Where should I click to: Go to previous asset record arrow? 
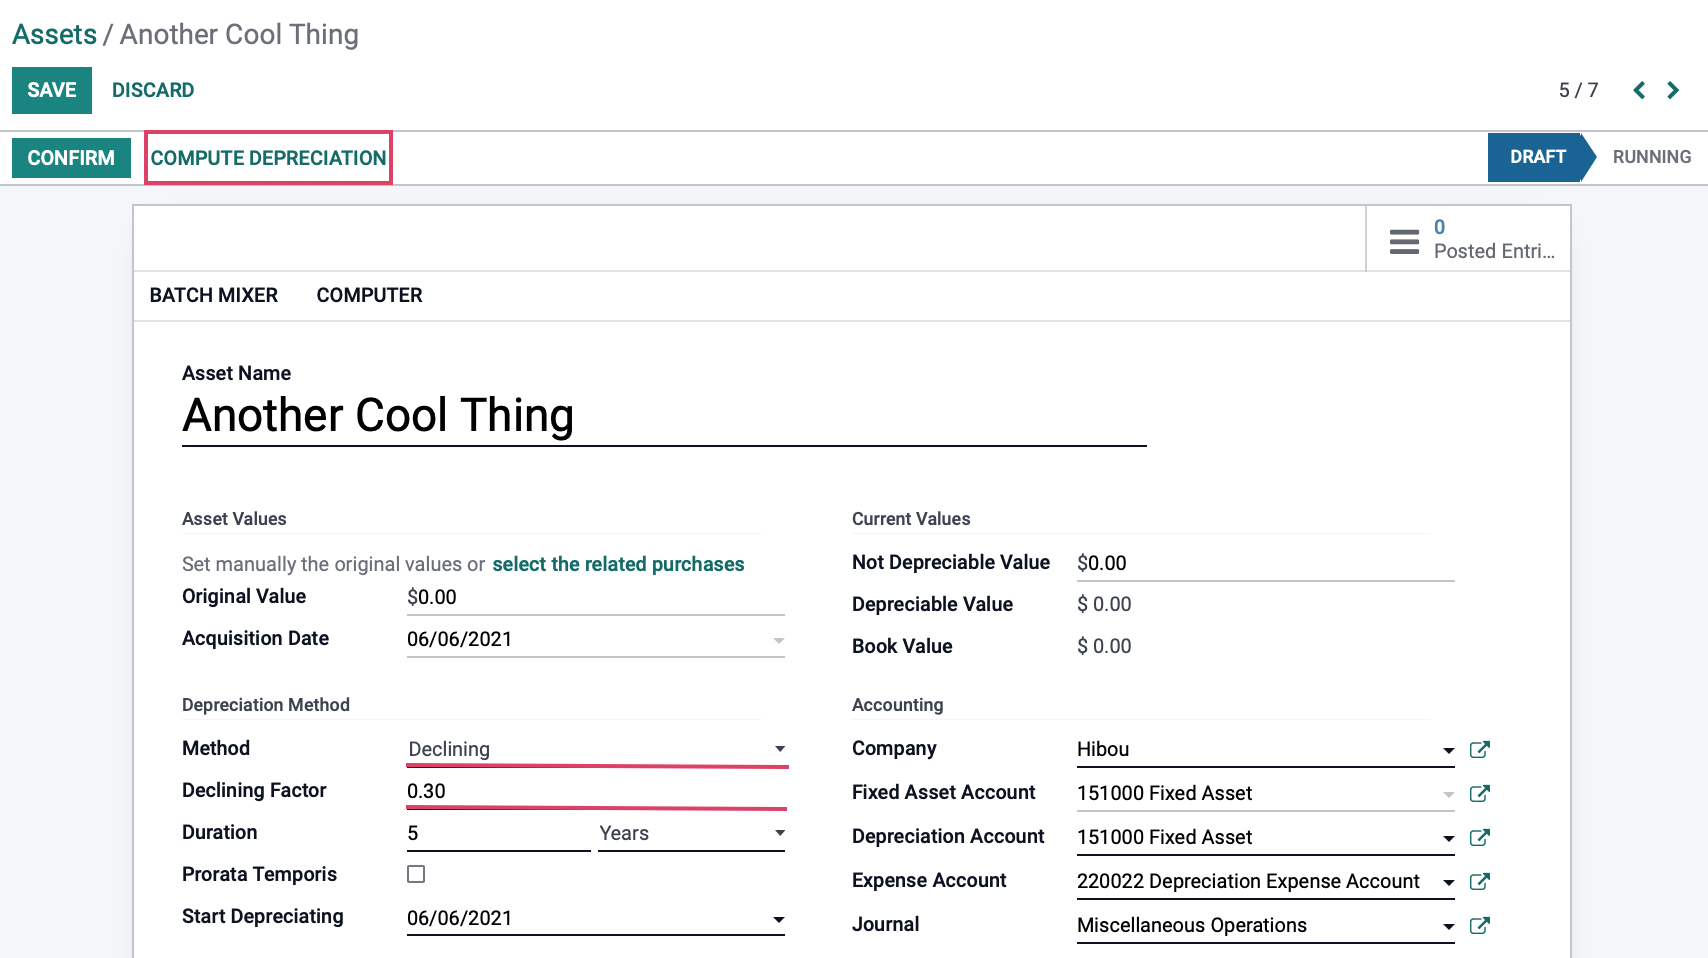1639,90
